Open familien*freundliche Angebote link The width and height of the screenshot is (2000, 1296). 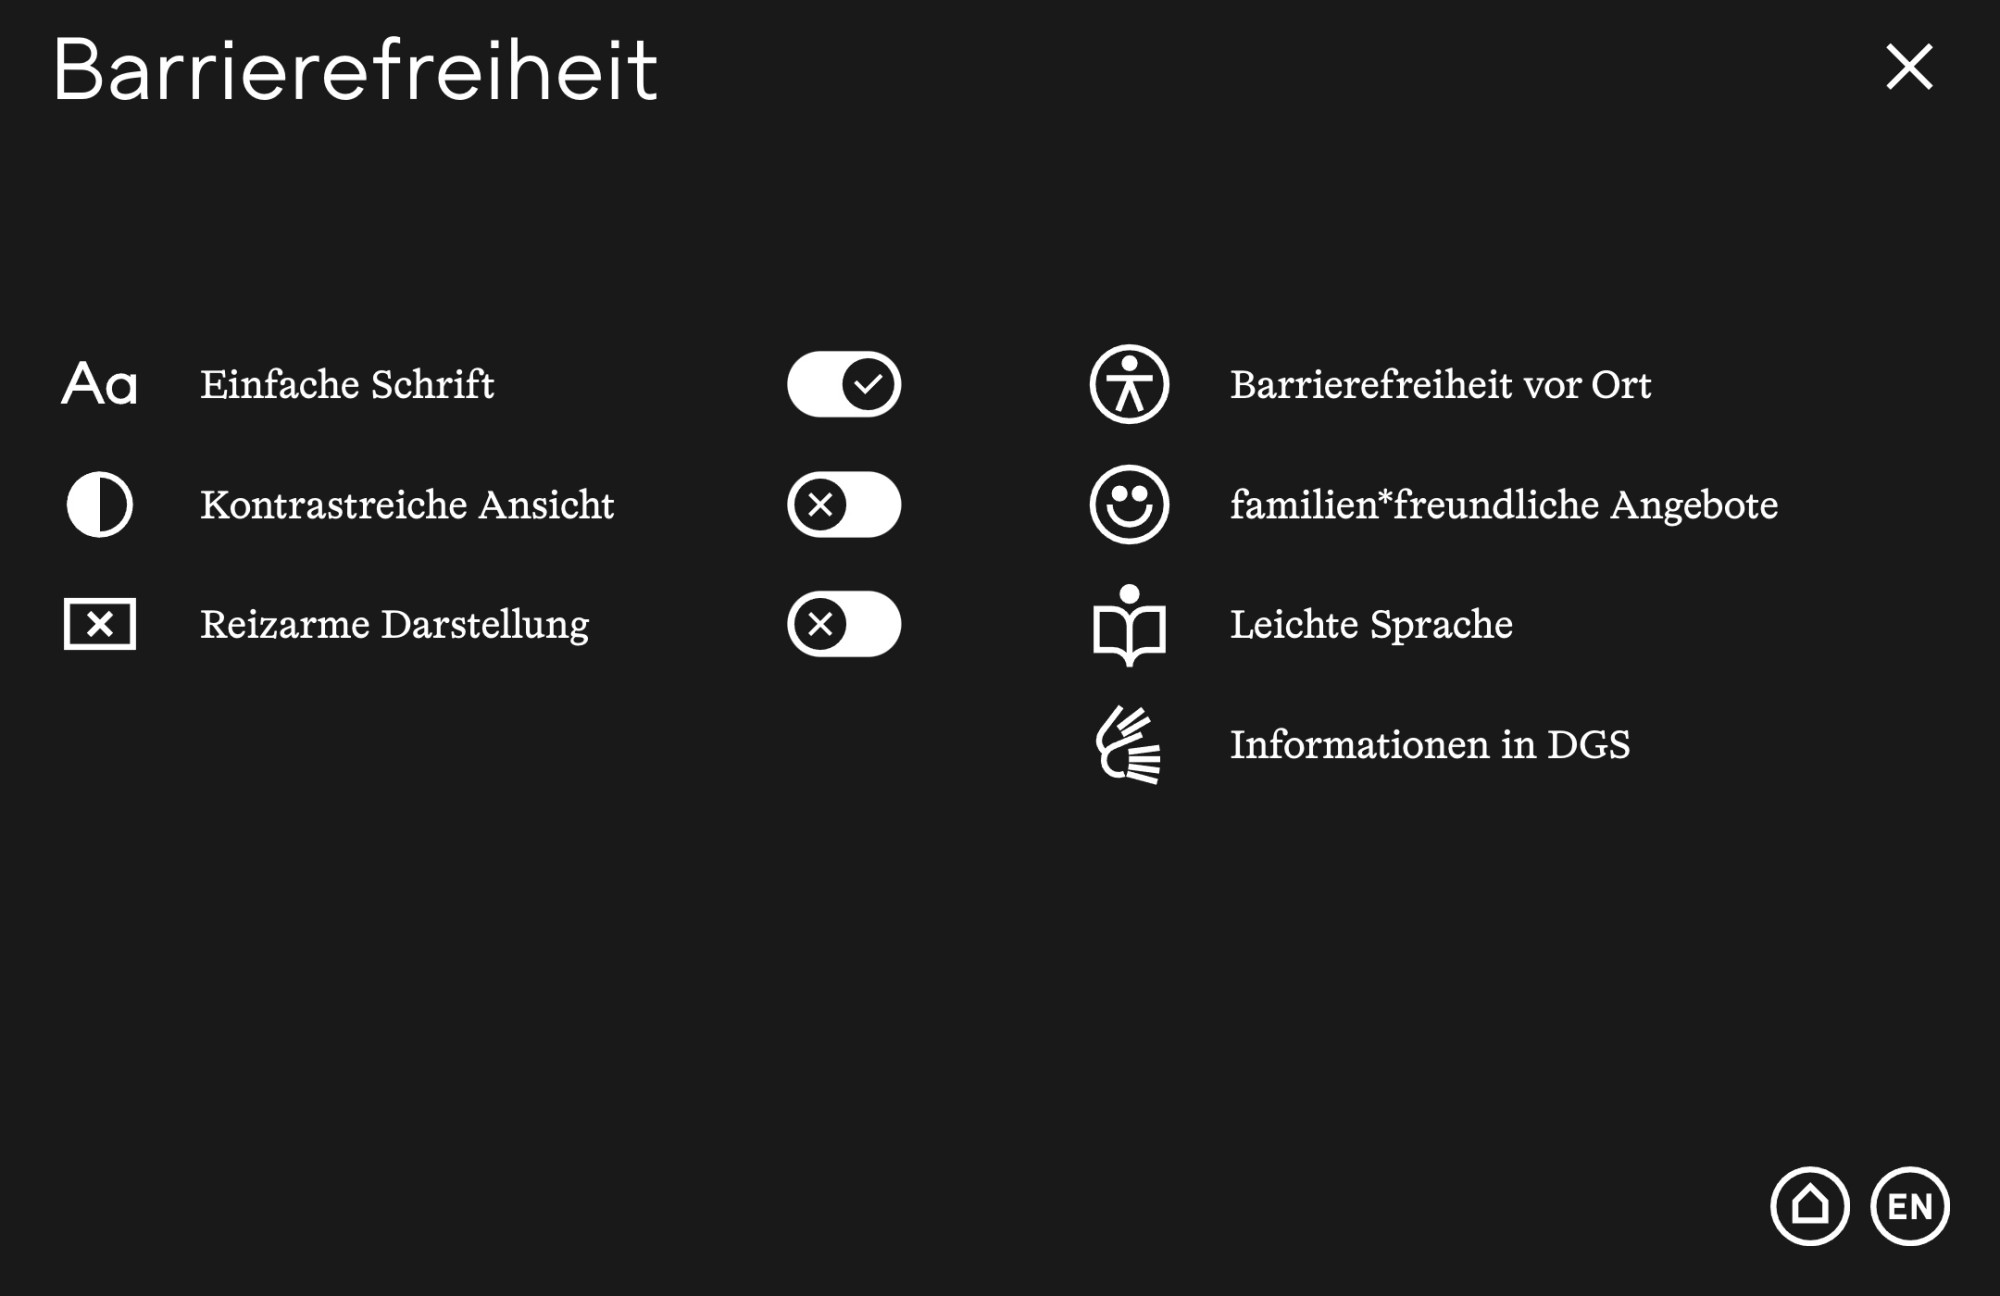[1503, 505]
